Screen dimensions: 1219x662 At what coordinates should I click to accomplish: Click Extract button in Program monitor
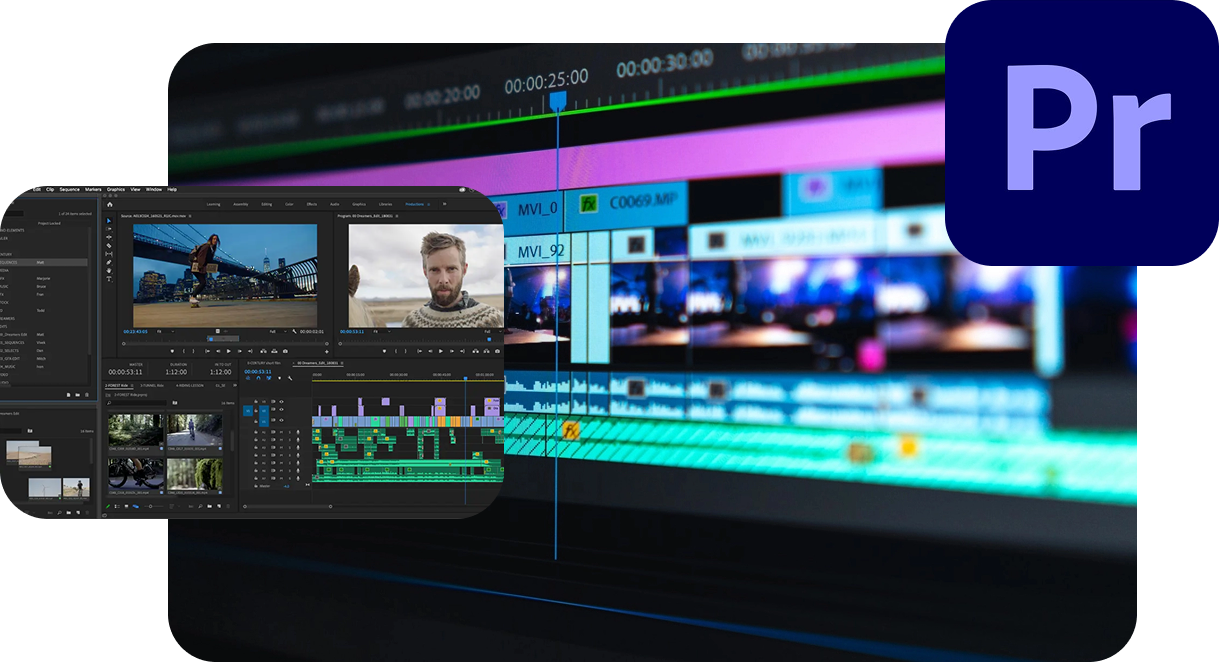tap(486, 351)
